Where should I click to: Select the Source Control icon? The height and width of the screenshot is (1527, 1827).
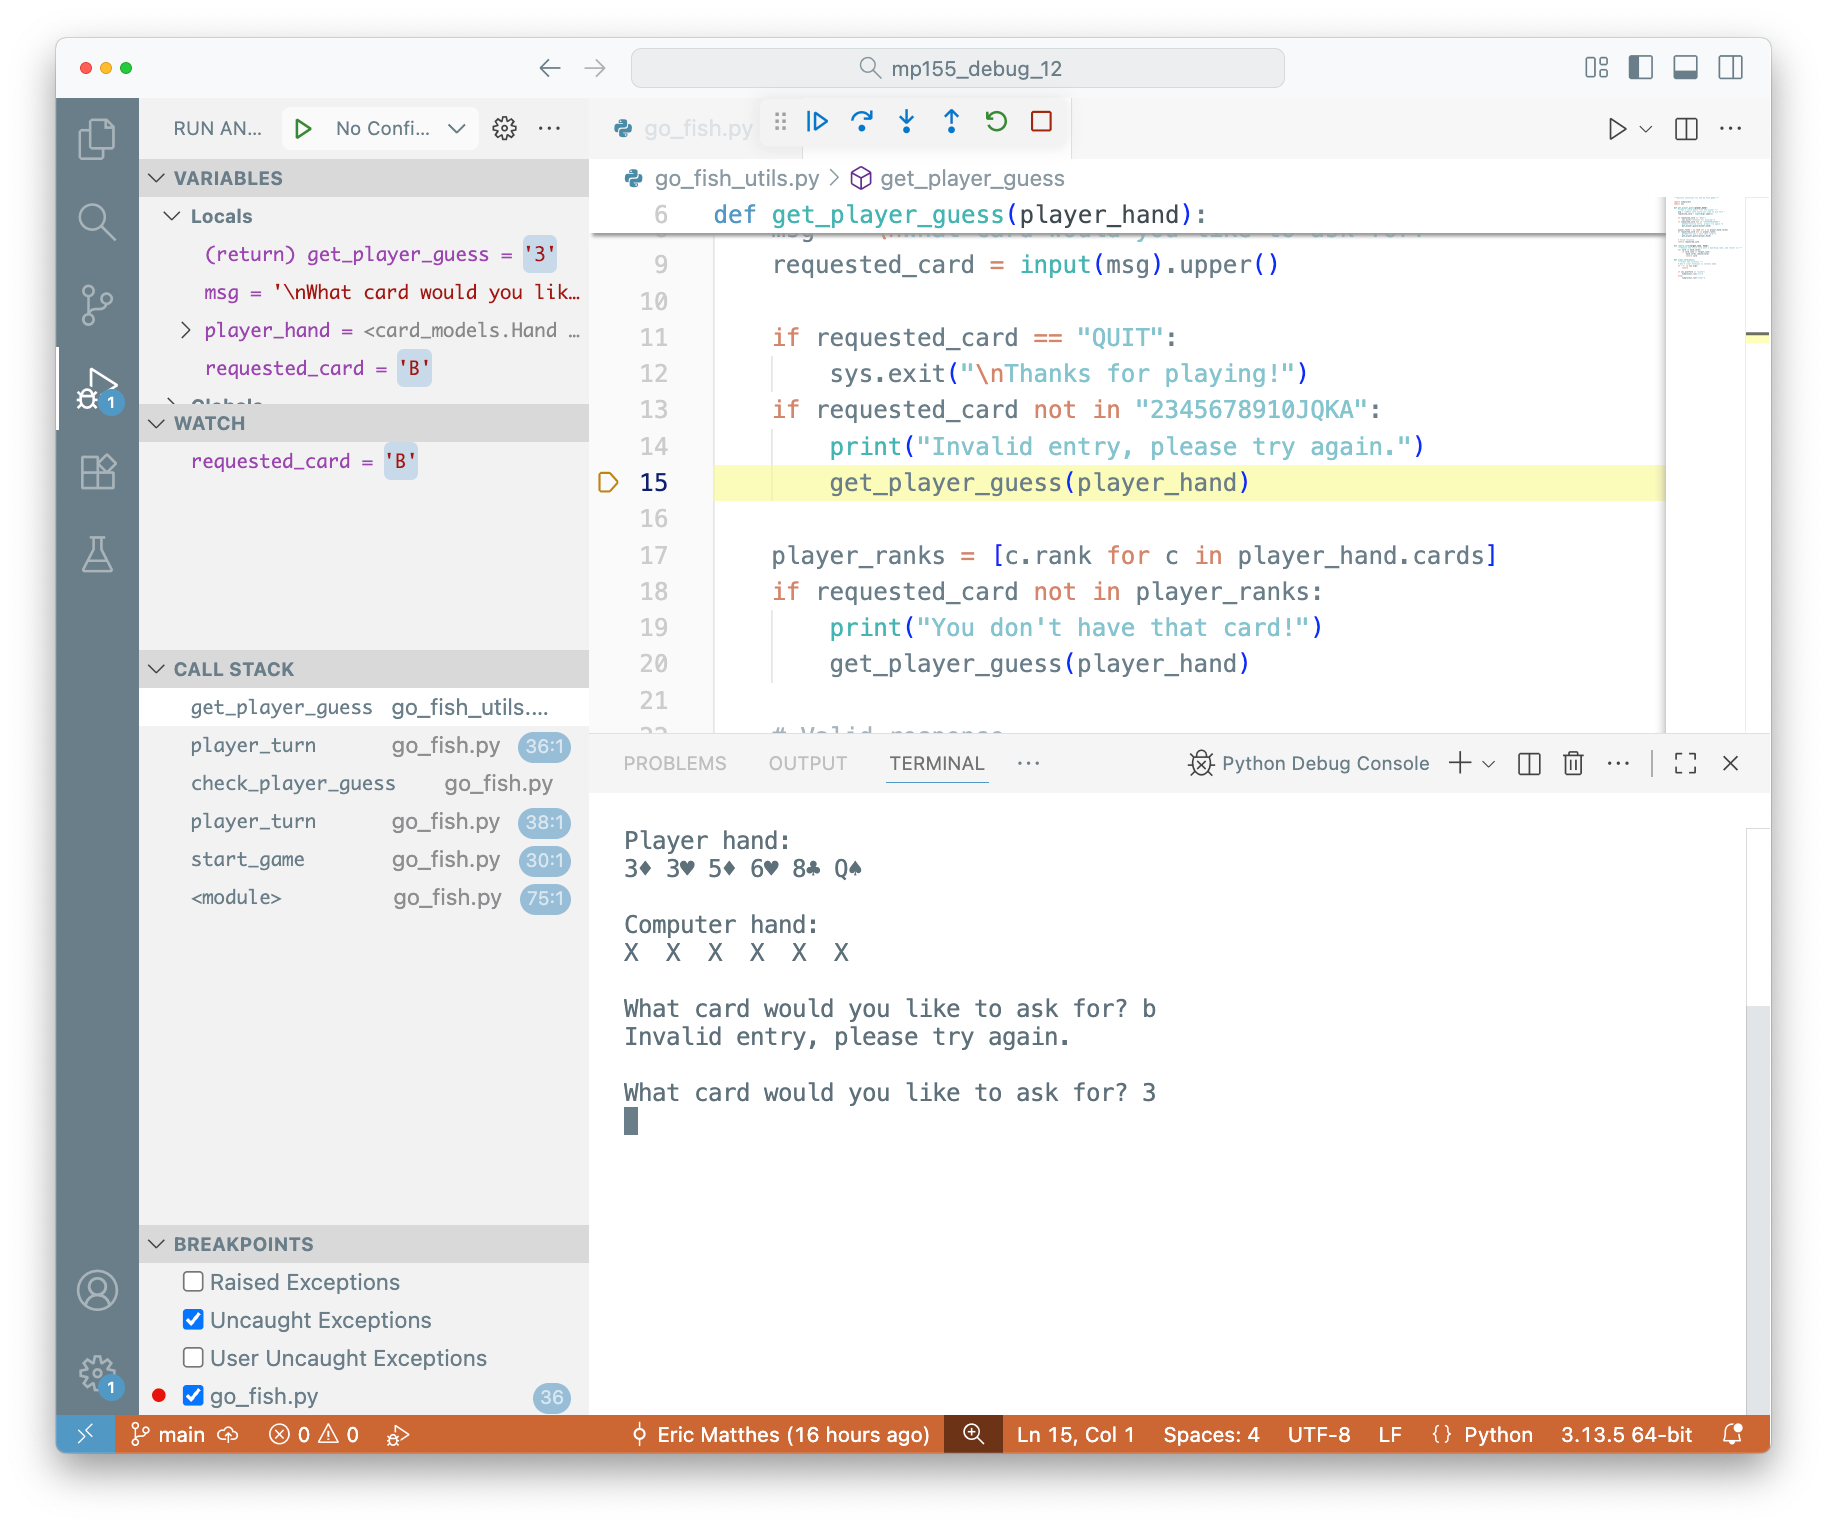pos(97,305)
